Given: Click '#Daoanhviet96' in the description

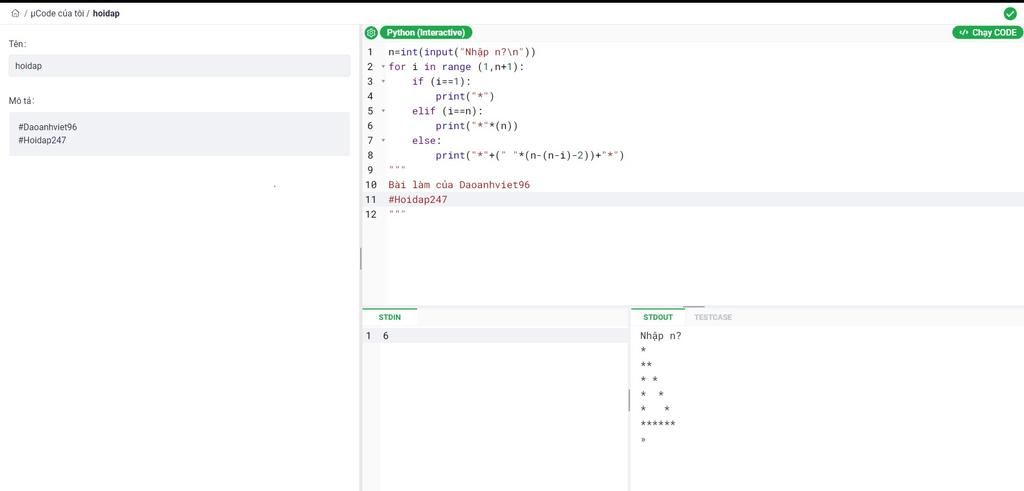Looking at the screenshot, I should 48,127.
